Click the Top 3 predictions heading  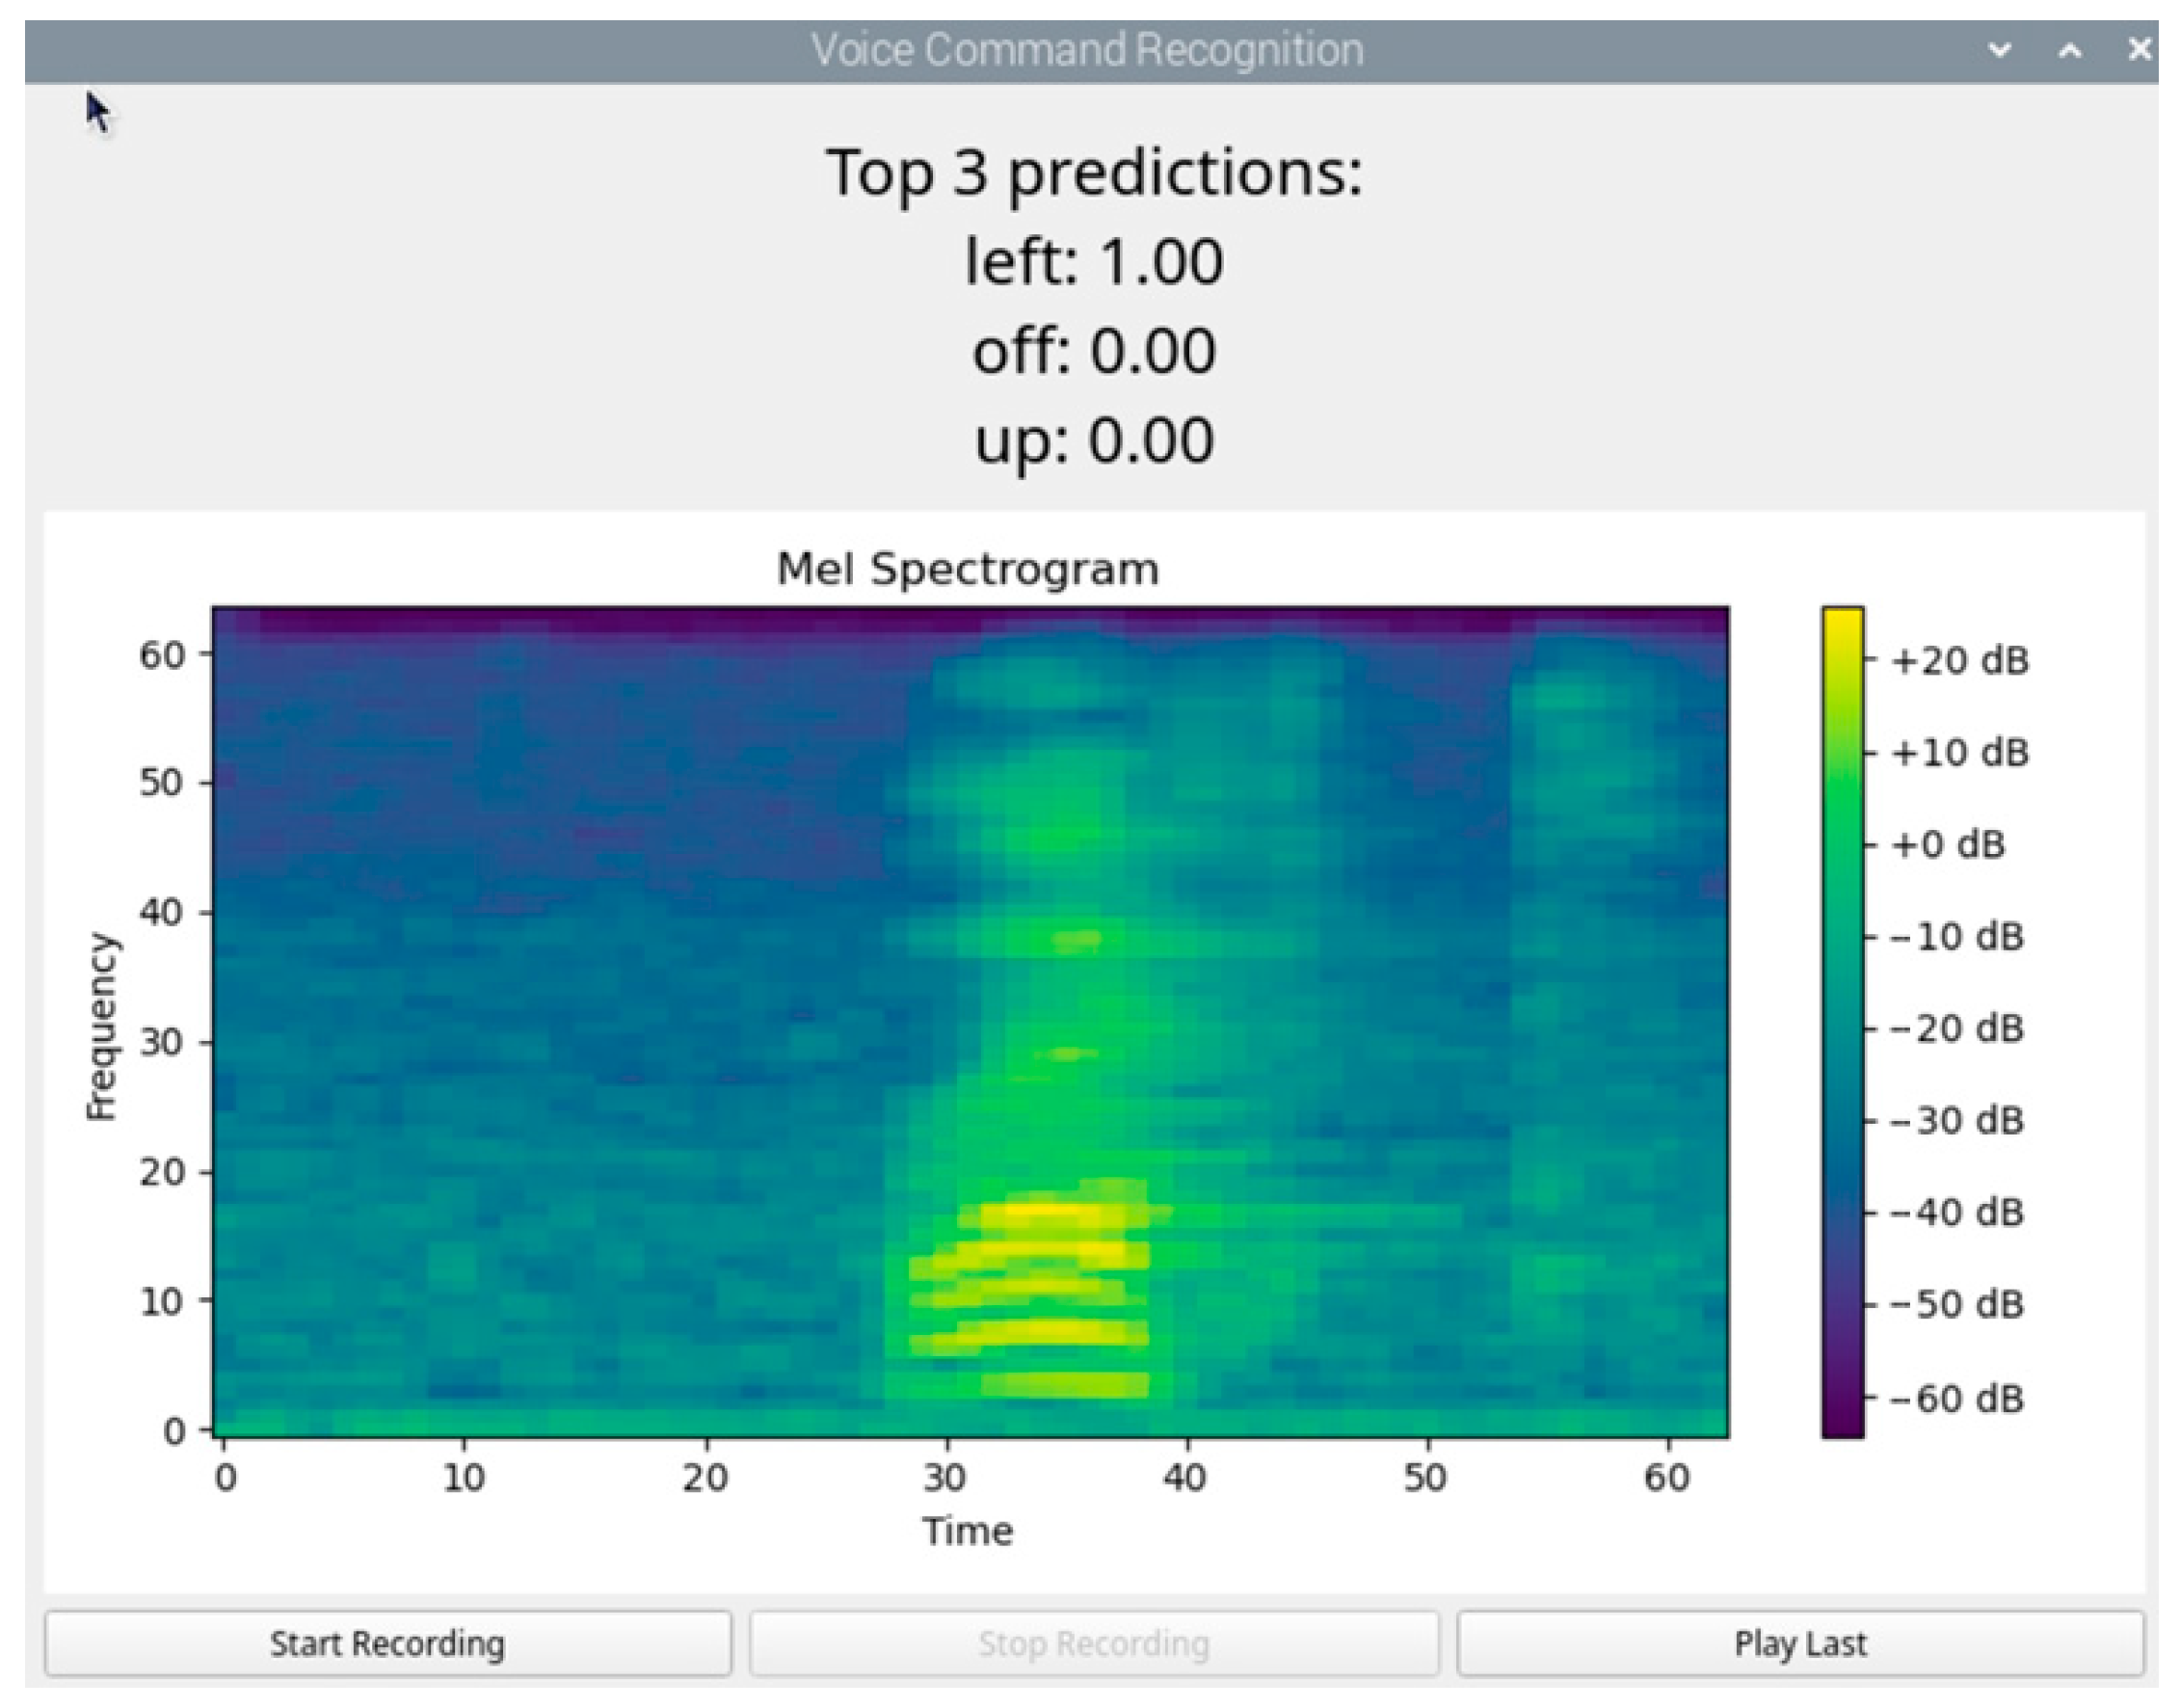coord(1093,173)
